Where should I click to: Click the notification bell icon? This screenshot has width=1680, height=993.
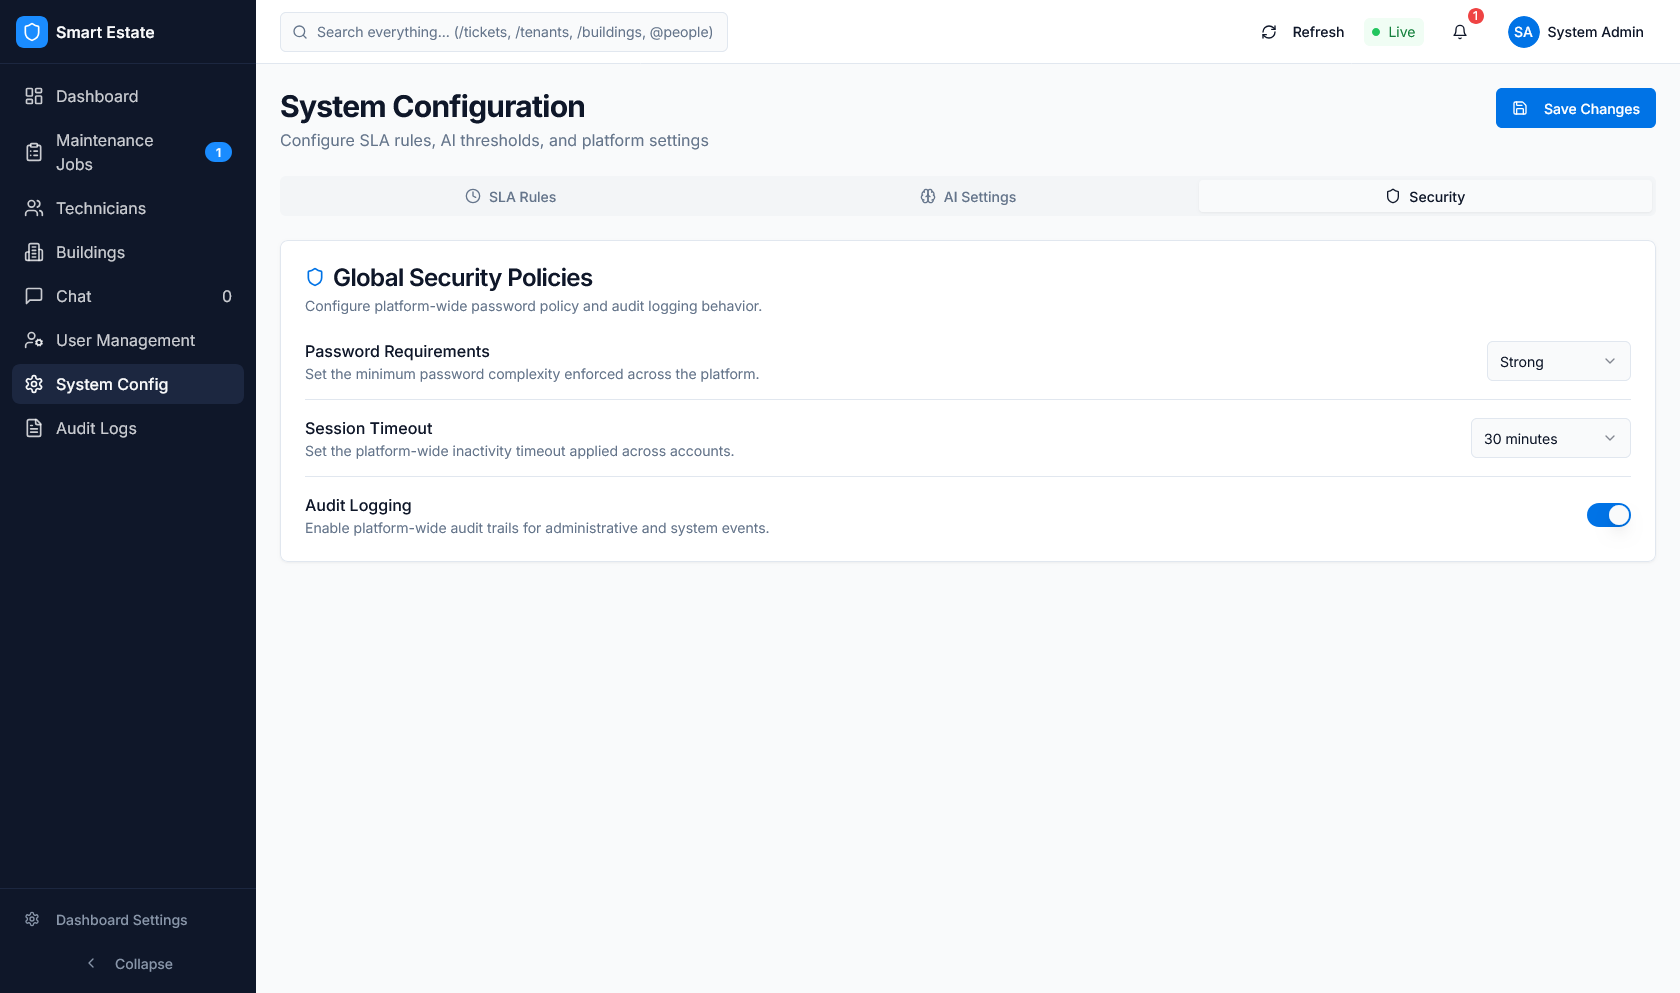(x=1459, y=32)
